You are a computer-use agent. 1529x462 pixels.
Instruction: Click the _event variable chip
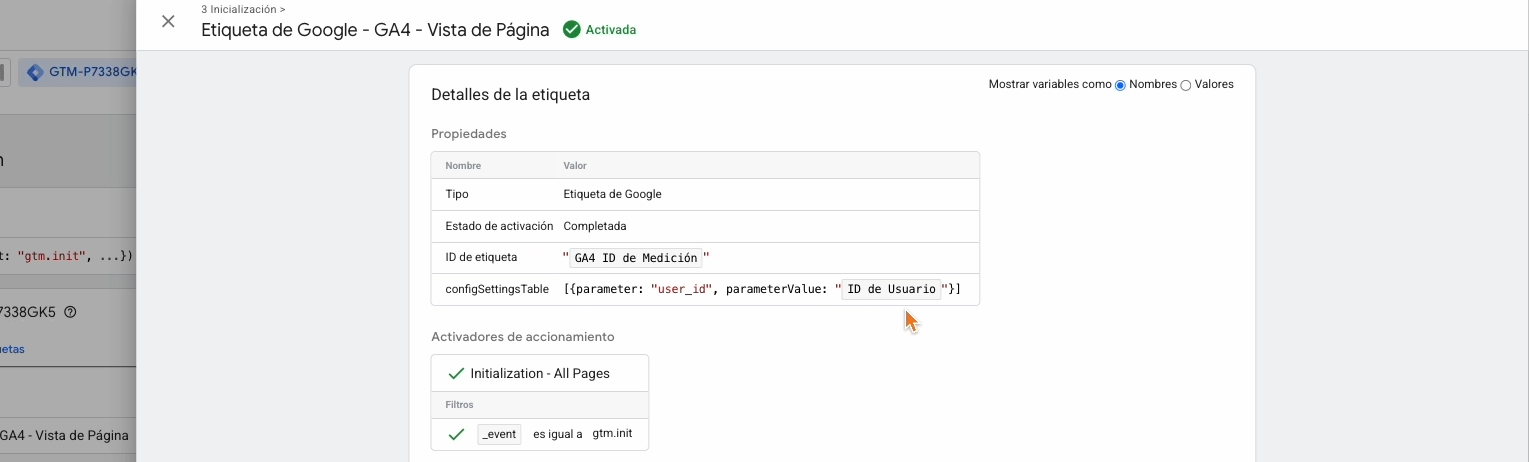point(499,434)
